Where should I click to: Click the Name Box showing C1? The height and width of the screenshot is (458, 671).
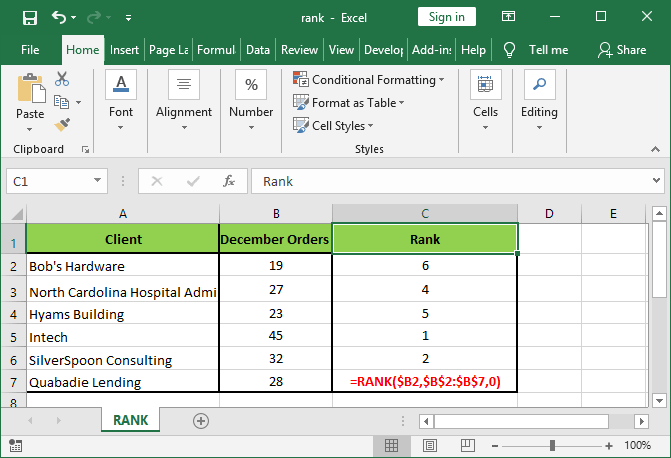(50, 181)
